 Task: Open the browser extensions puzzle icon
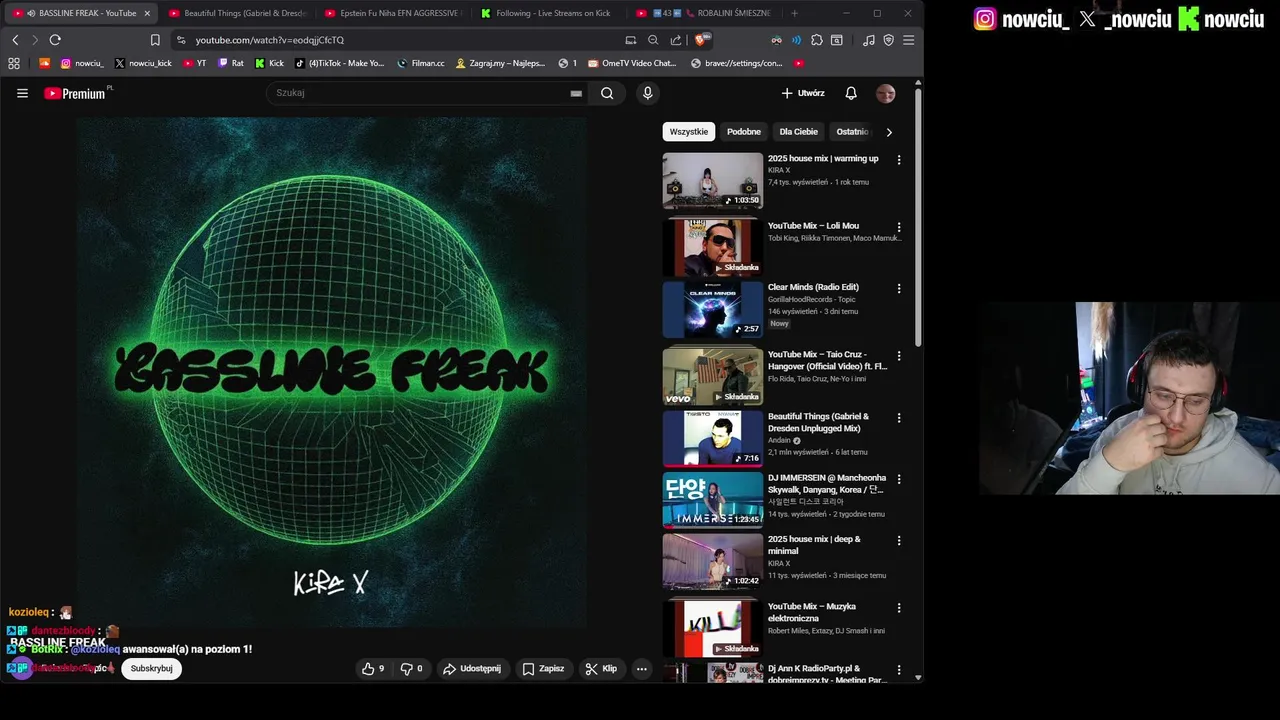coord(817,40)
